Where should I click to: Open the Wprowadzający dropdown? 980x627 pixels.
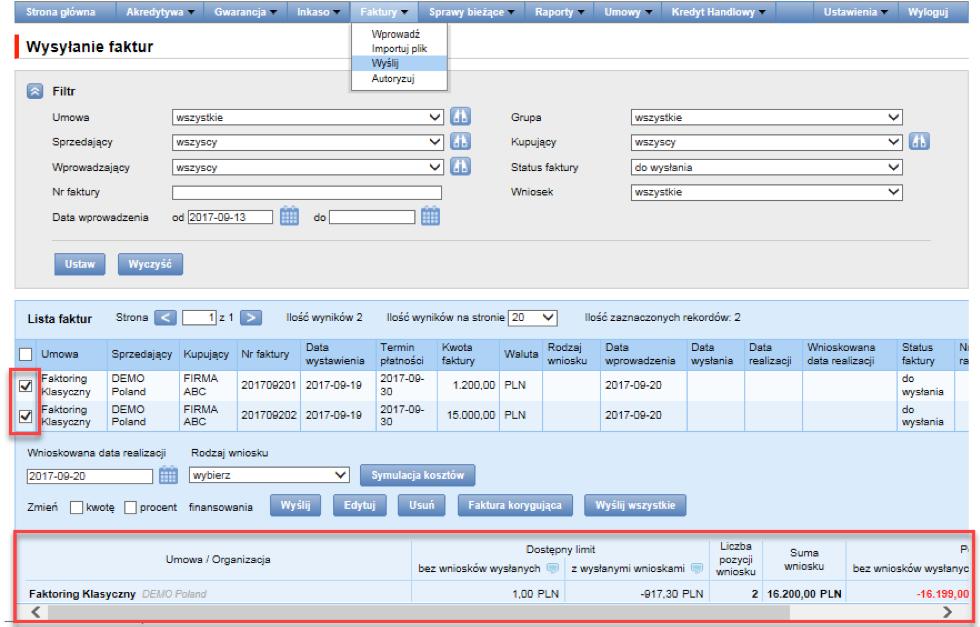click(x=308, y=167)
